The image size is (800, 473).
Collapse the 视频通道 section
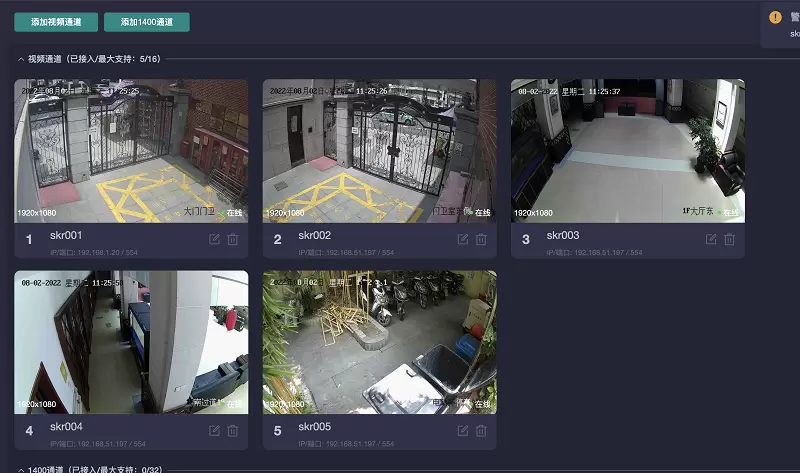click(x=21, y=59)
